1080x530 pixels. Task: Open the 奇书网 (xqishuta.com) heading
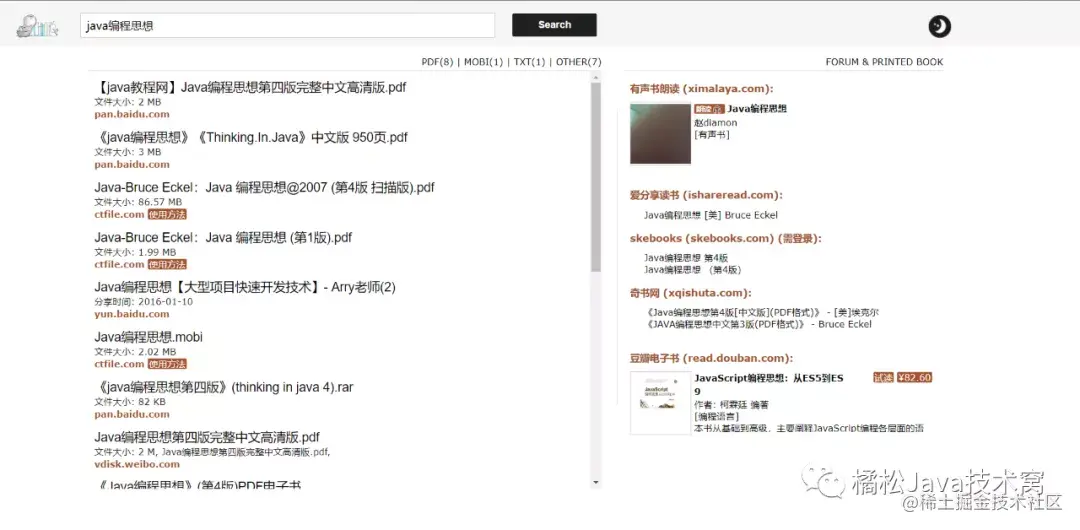[691, 293]
